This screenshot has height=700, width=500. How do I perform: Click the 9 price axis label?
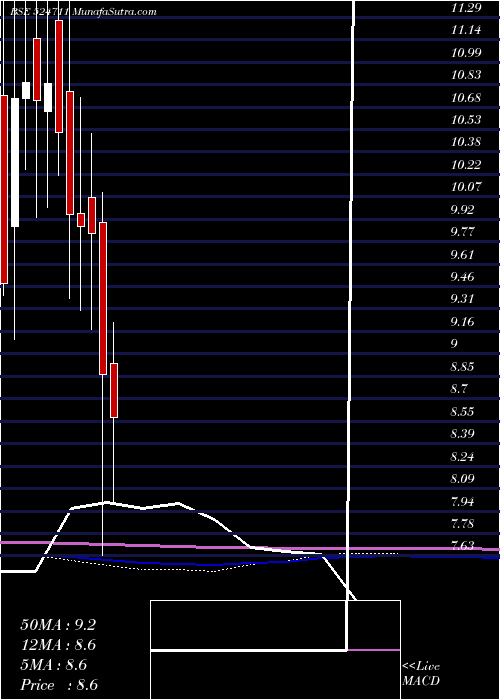(455, 344)
